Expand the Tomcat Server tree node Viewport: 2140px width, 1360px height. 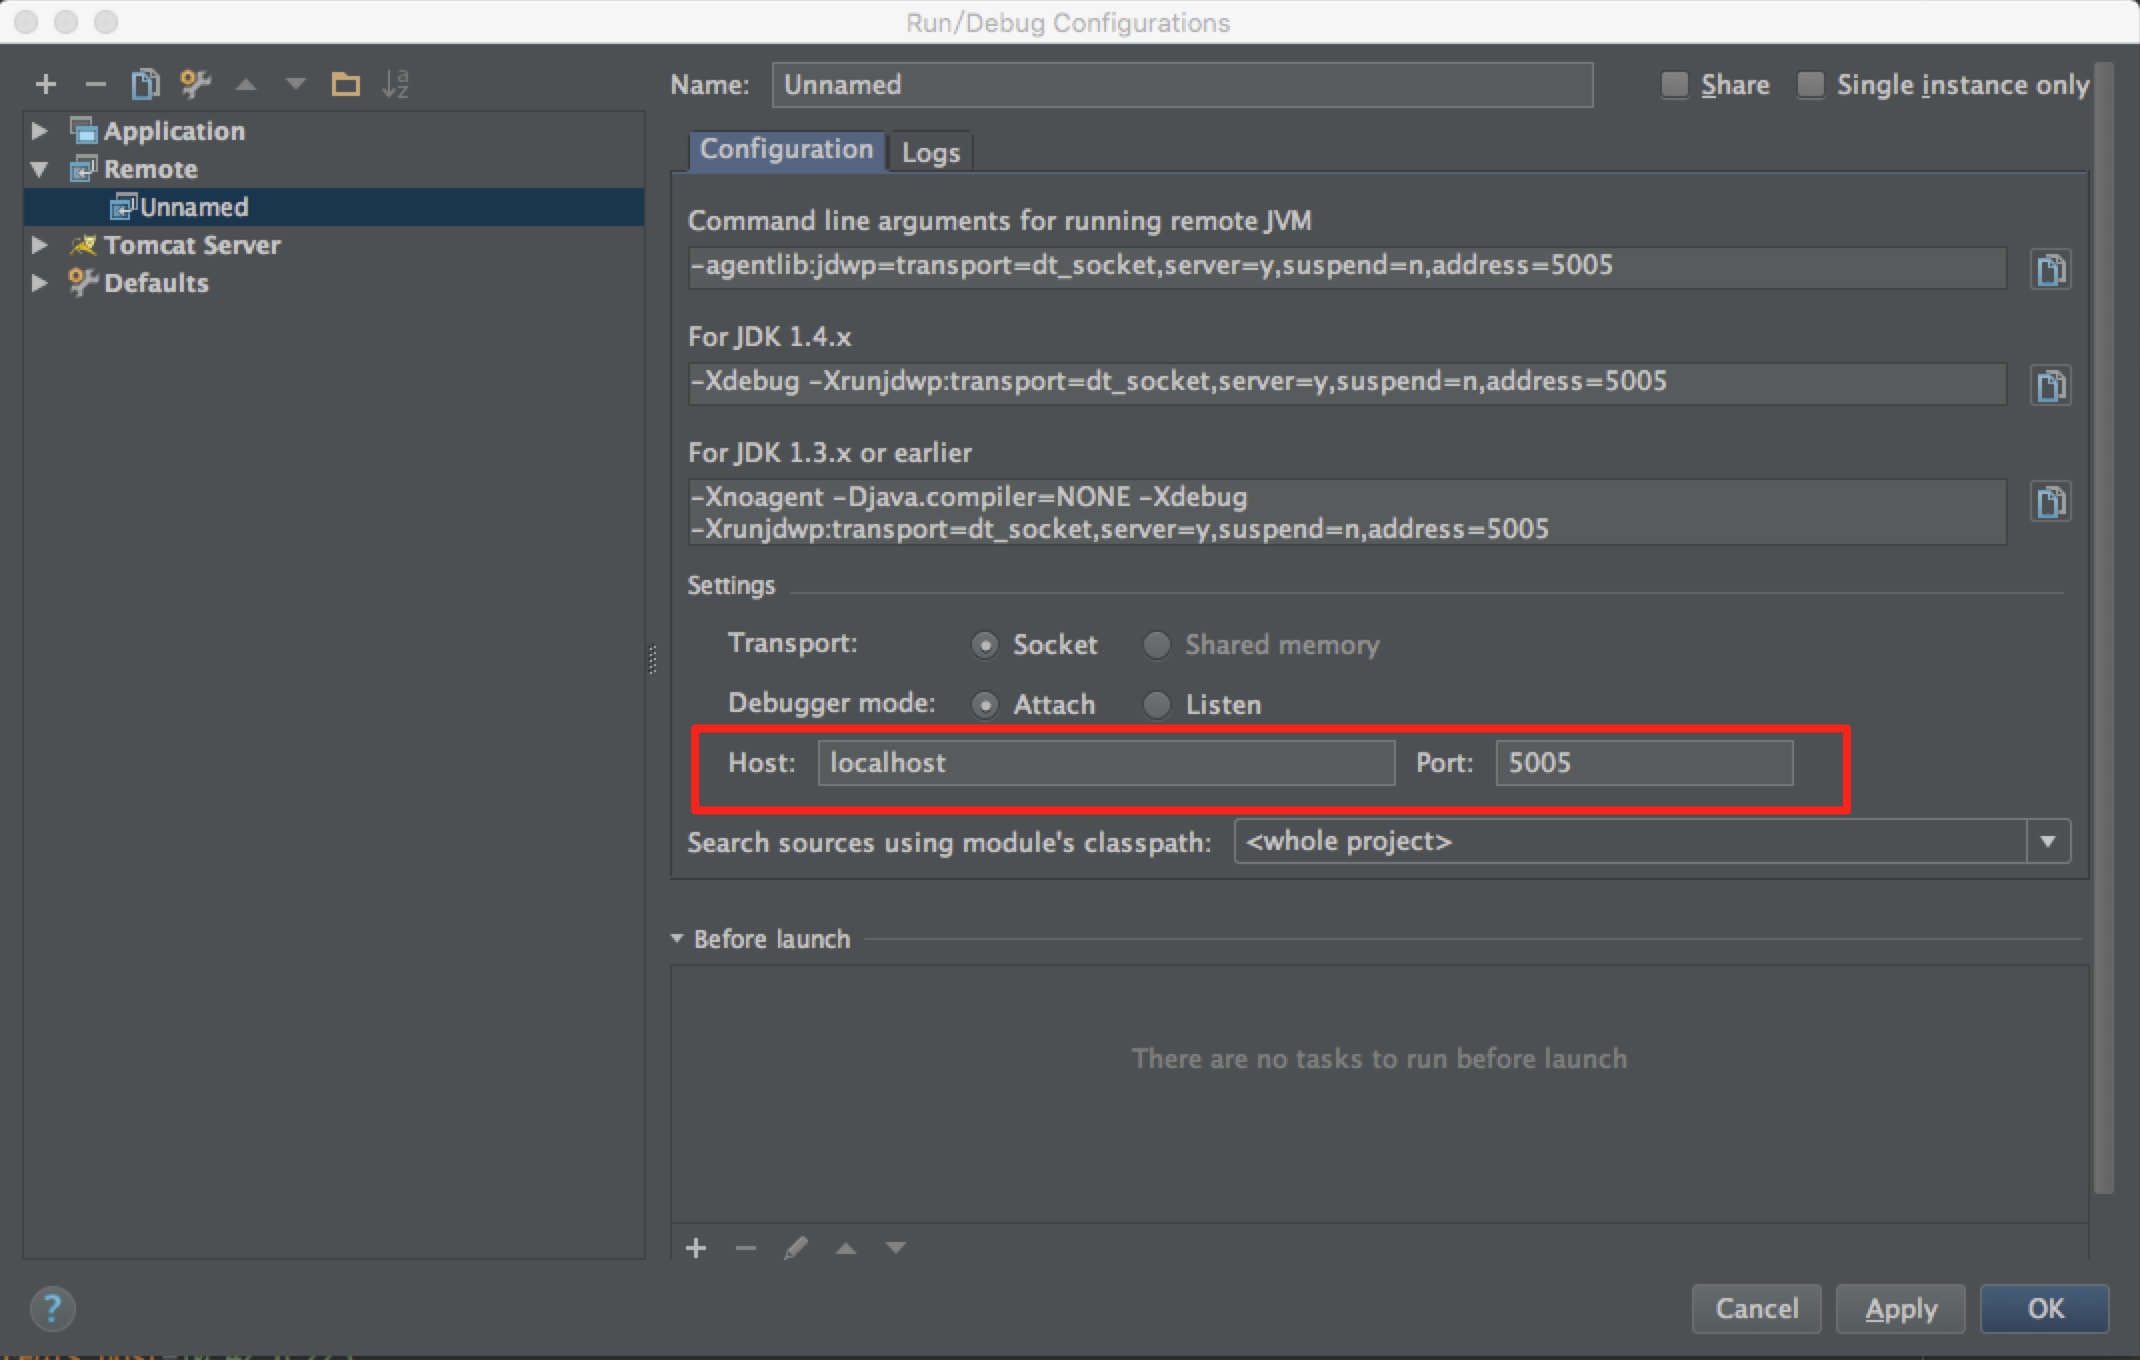(x=40, y=245)
